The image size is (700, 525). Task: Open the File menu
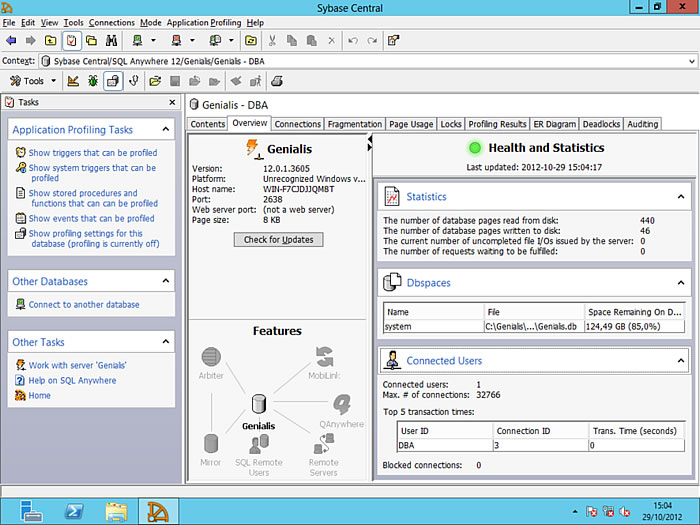point(9,22)
